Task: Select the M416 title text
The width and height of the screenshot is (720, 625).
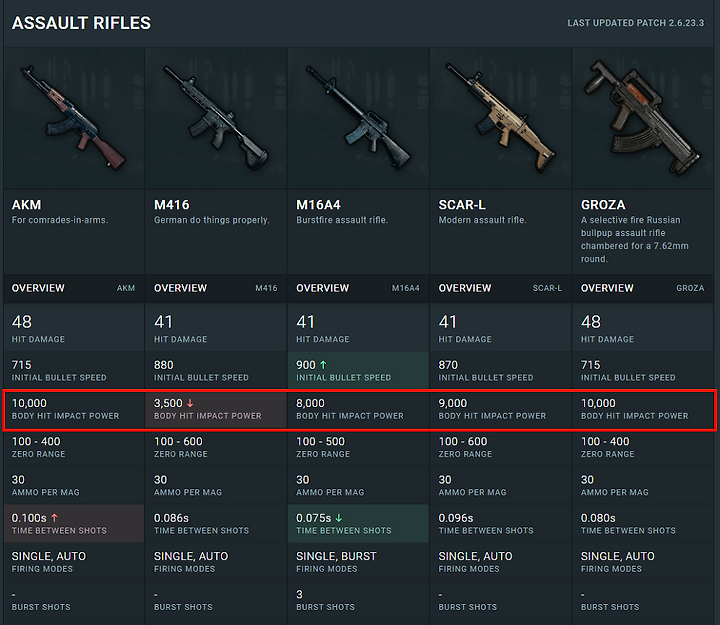Action: coord(171,205)
